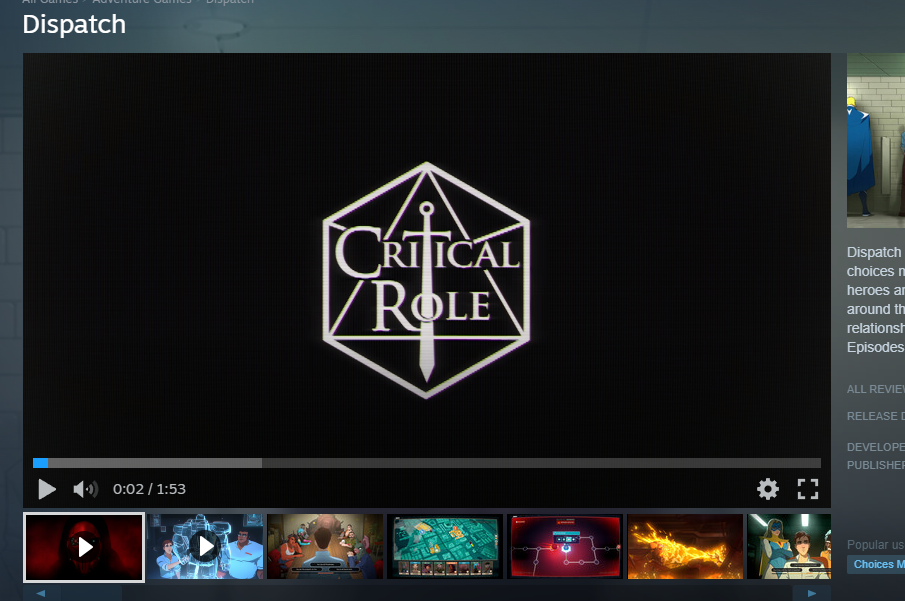Switch the video to fullscreen

(807, 489)
